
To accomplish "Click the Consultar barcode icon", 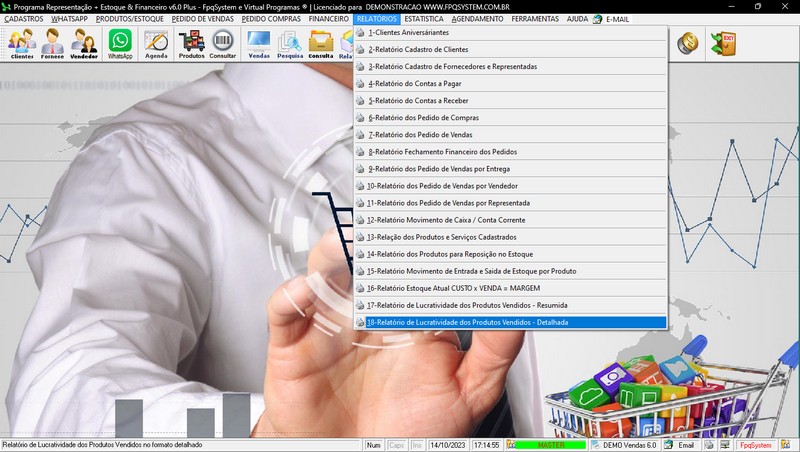I will (x=223, y=43).
